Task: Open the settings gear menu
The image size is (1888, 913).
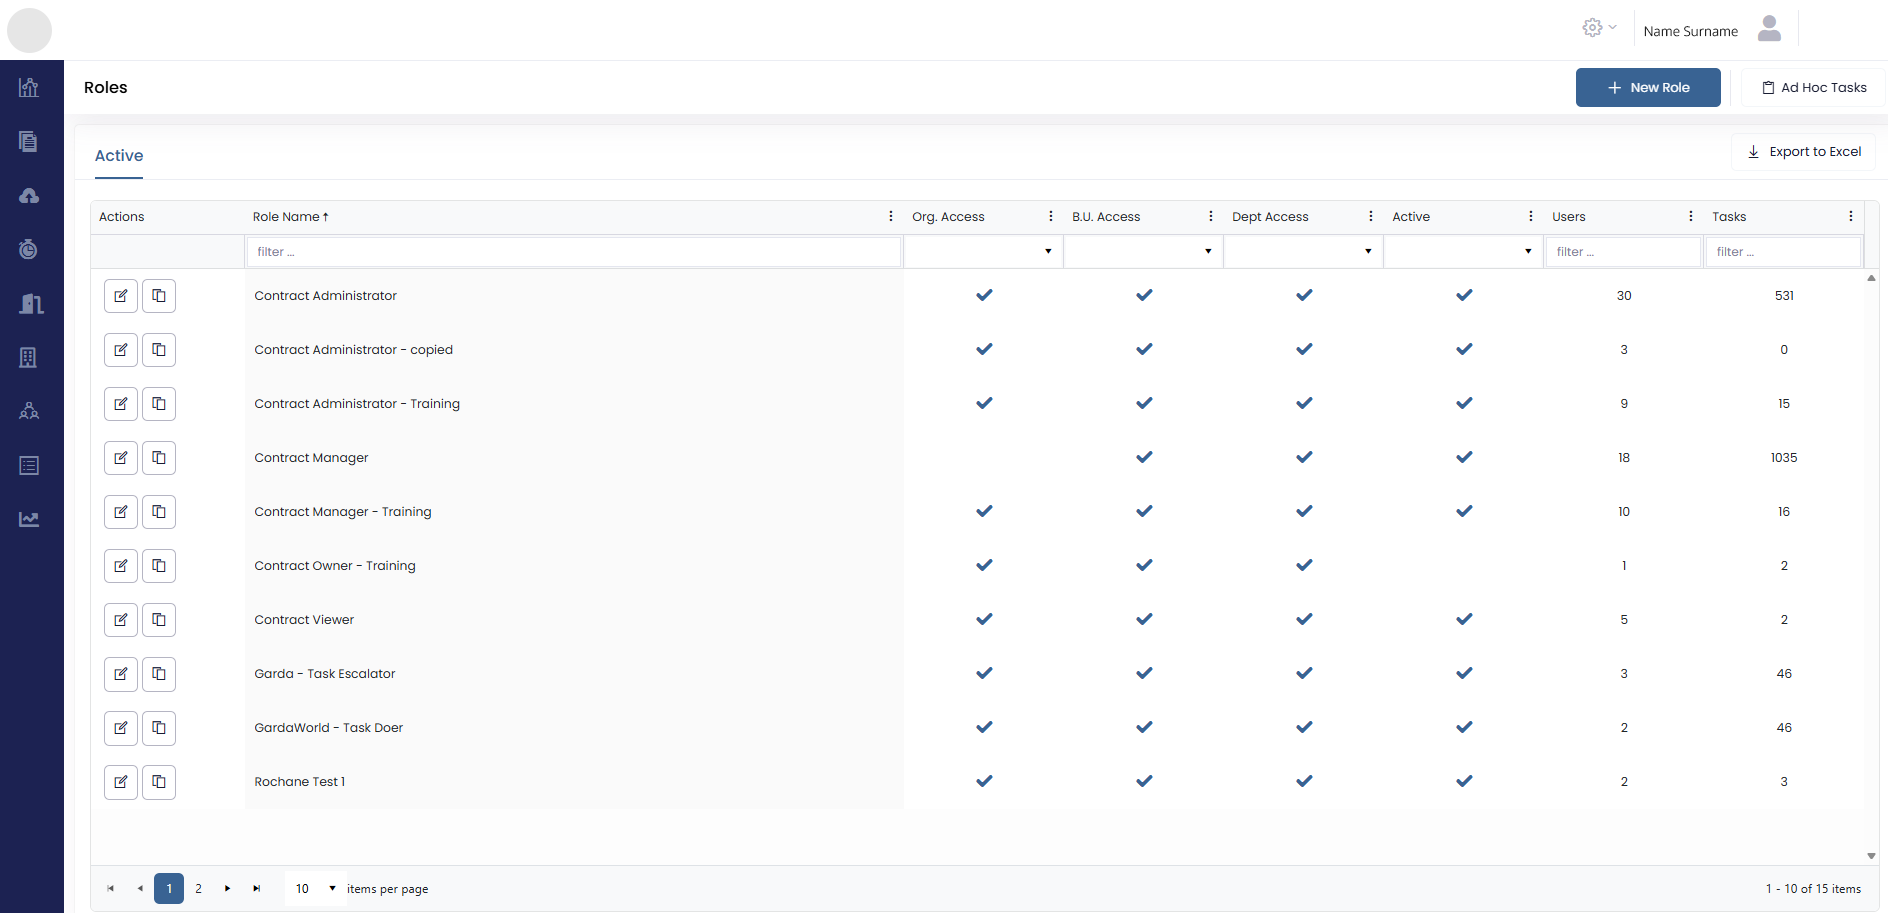Action: (1599, 28)
